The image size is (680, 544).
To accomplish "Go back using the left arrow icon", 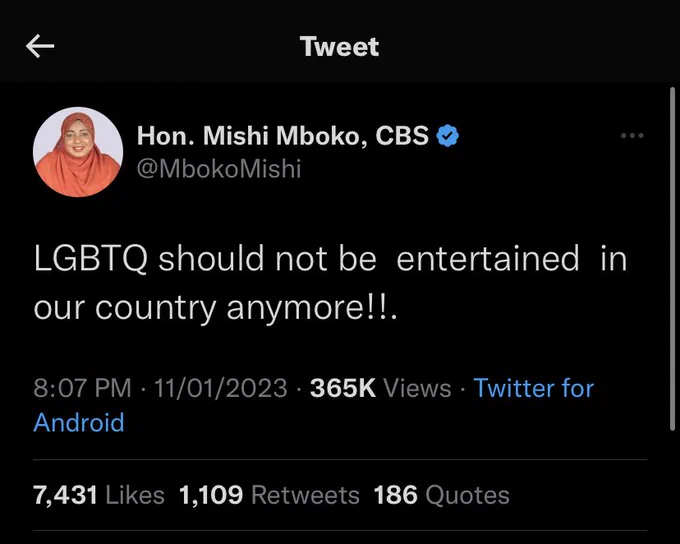I will coord(40,46).
